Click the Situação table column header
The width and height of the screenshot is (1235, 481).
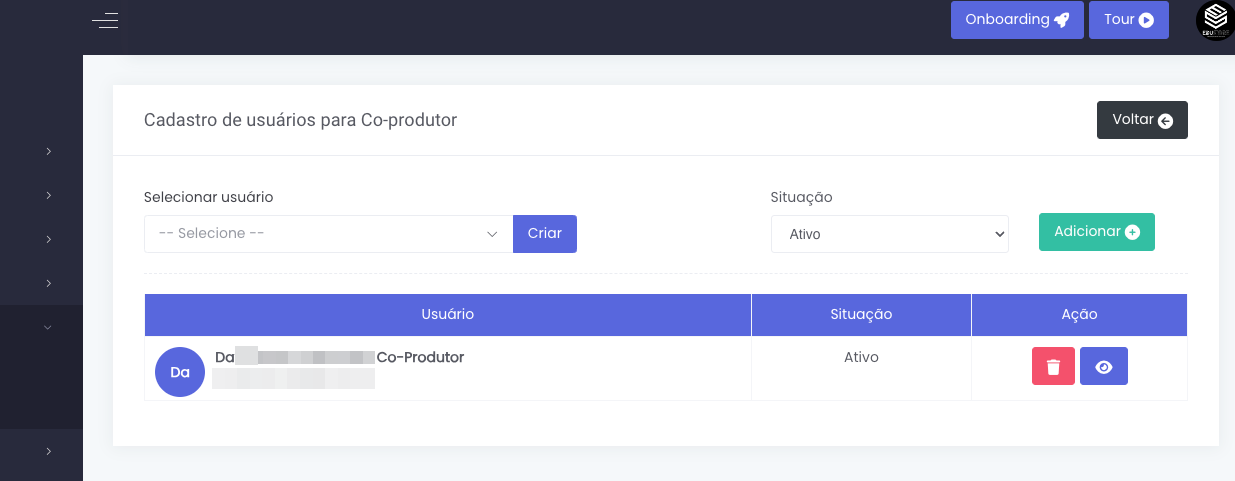tap(860, 314)
